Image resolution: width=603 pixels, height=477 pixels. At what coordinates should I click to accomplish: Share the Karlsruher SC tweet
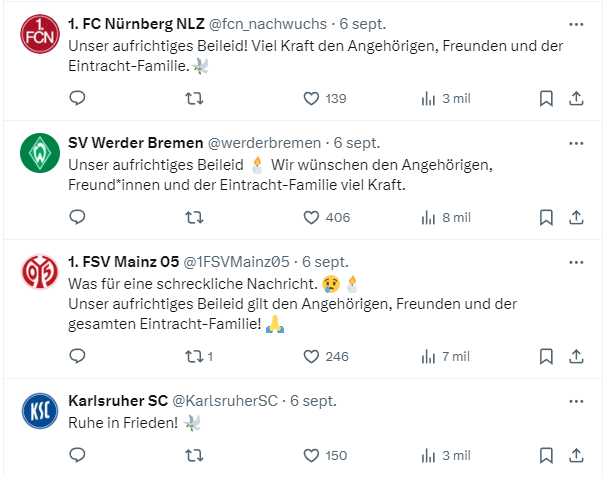pyautogui.click(x=576, y=455)
